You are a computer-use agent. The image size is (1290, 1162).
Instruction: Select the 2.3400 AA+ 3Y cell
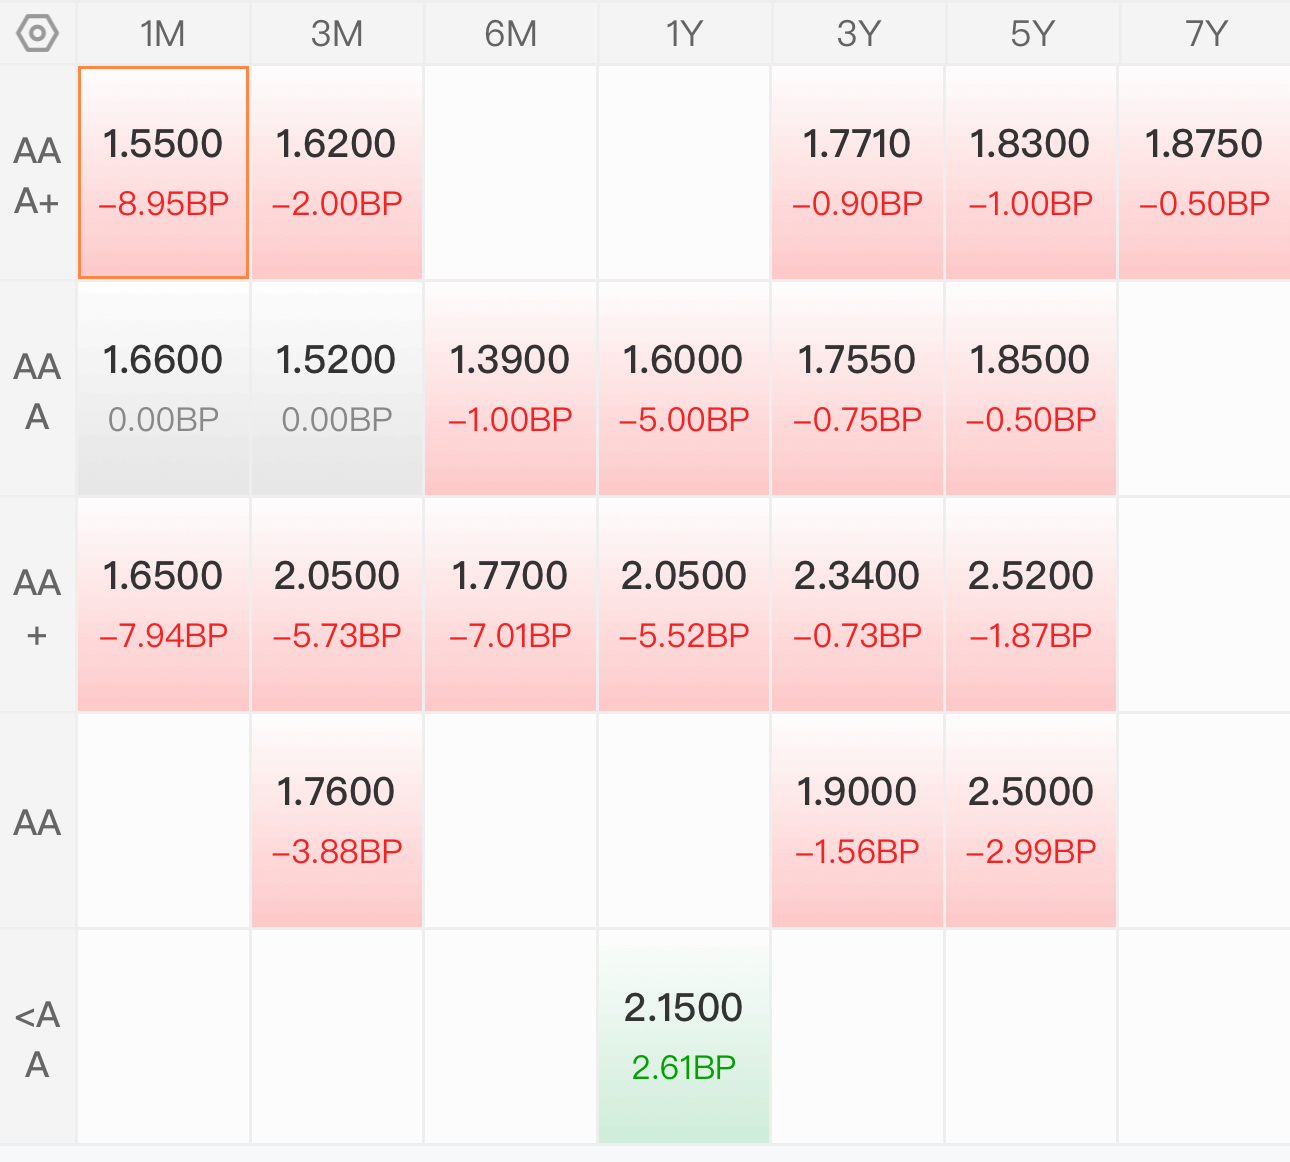tap(857, 605)
